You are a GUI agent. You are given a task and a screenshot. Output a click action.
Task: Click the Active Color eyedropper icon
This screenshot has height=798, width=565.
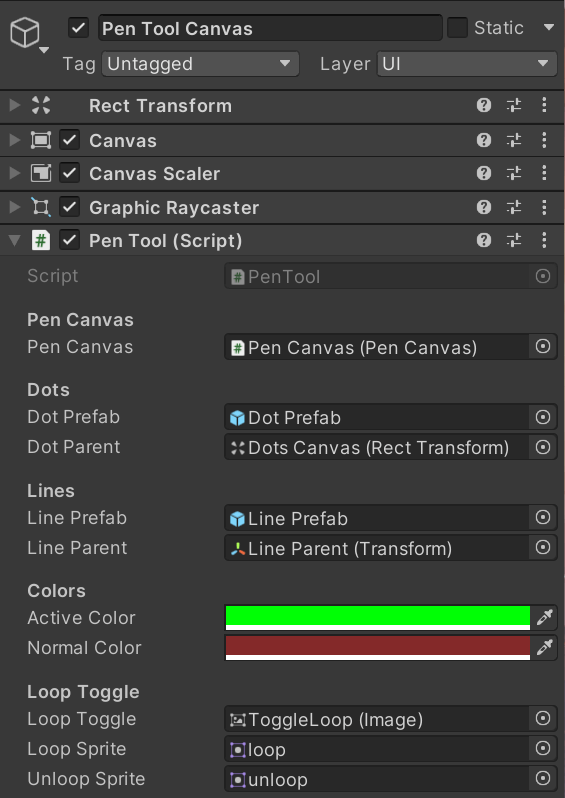click(x=544, y=617)
